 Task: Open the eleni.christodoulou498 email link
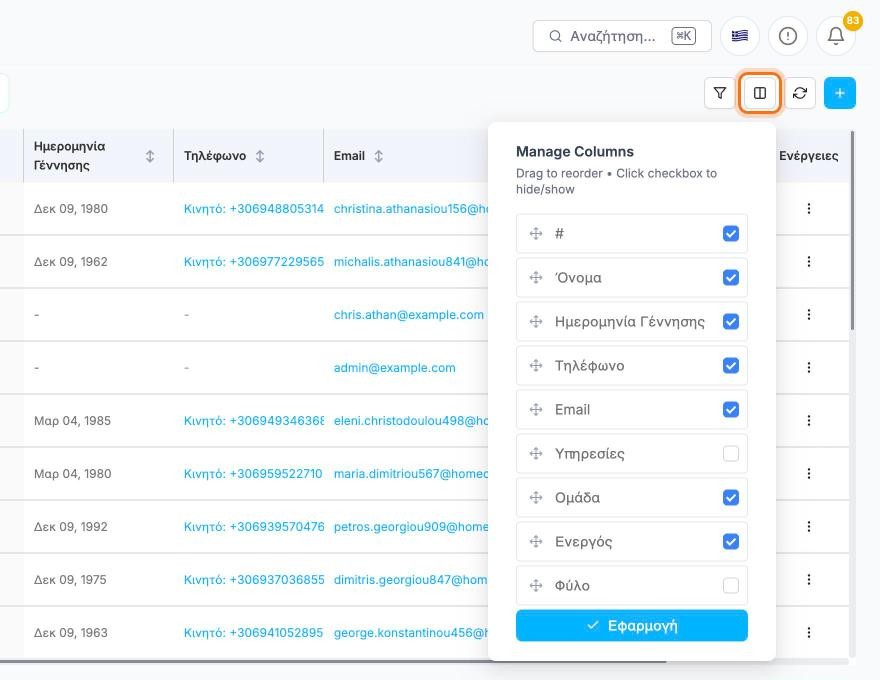(x=411, y=420)
